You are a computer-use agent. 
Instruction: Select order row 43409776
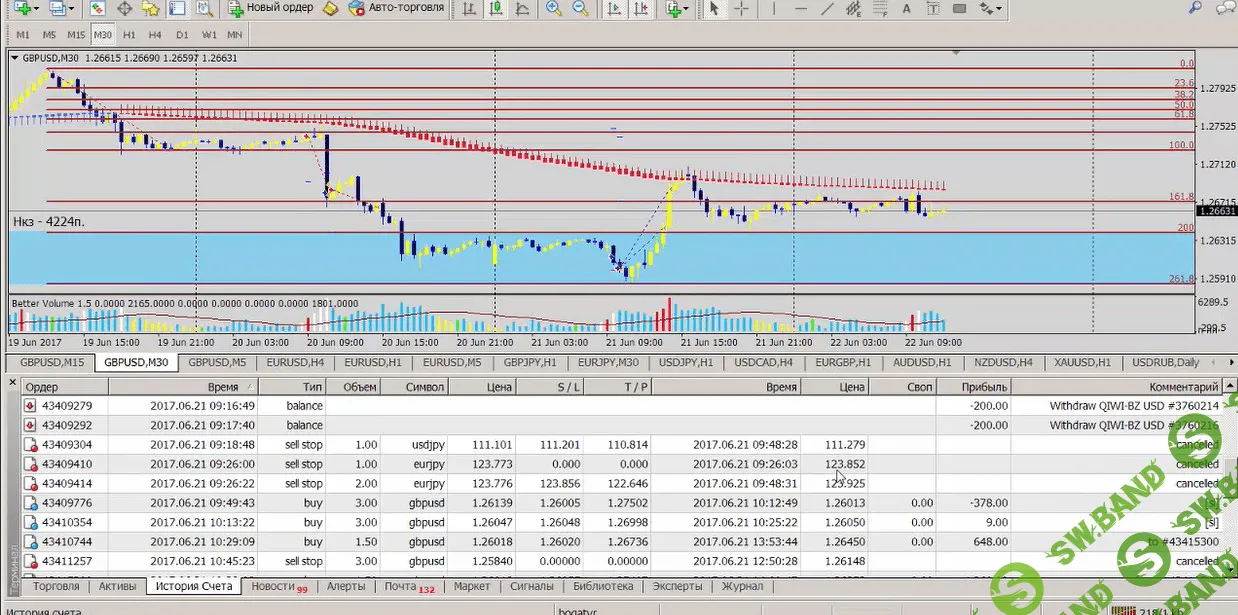pos(66,503)
